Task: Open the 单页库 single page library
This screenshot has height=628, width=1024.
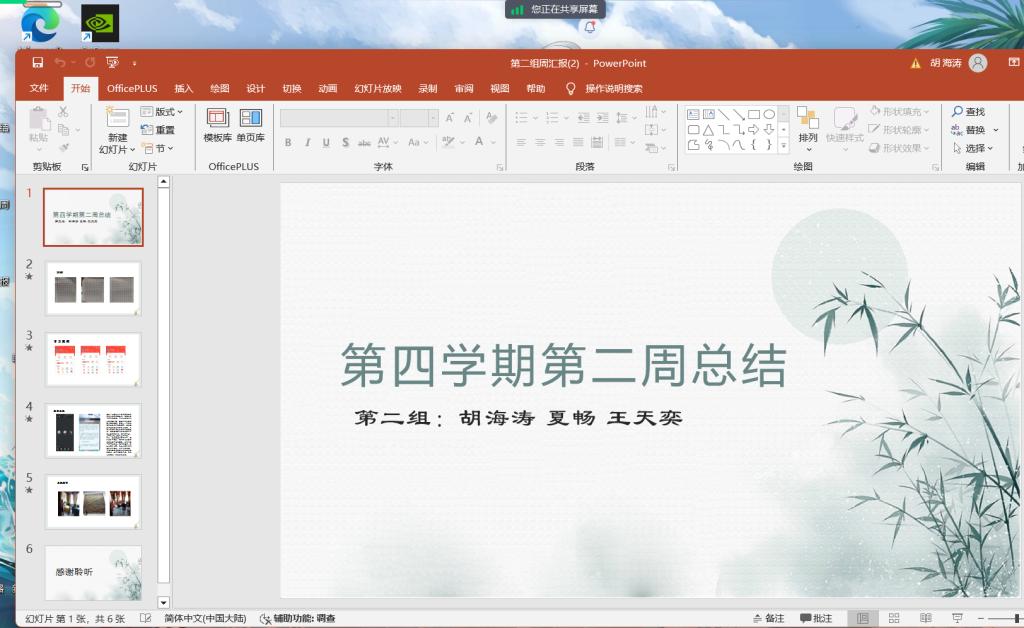Action: tap(250, 126)
